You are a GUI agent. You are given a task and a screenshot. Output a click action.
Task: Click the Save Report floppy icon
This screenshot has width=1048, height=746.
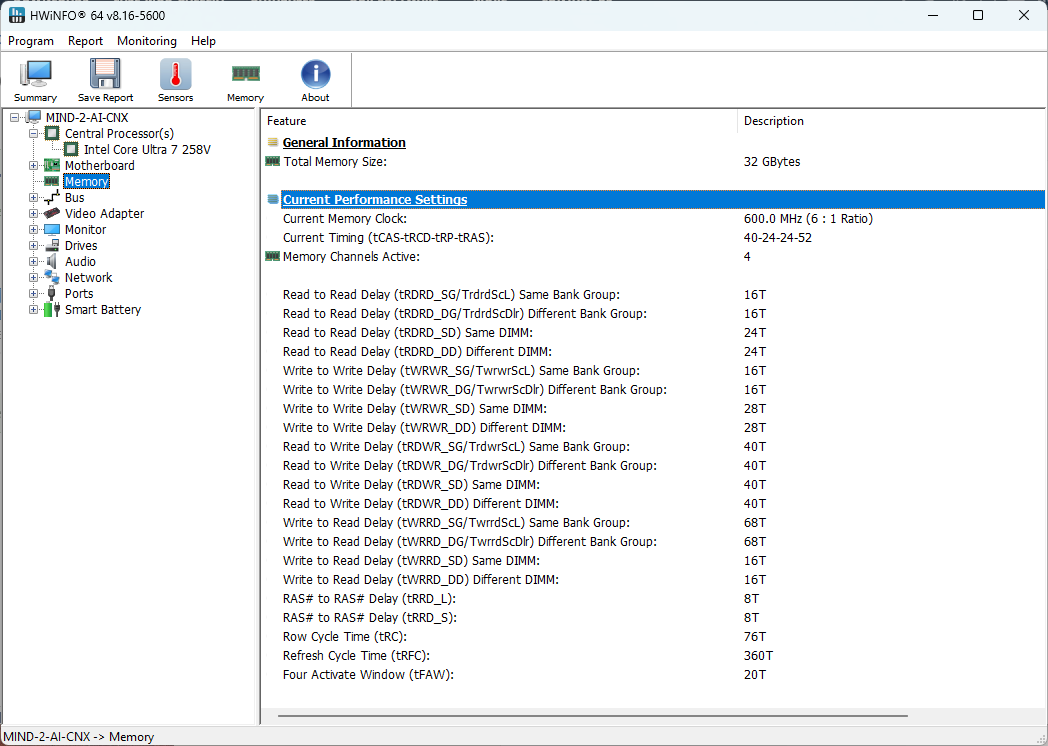(x=105, y=74)
